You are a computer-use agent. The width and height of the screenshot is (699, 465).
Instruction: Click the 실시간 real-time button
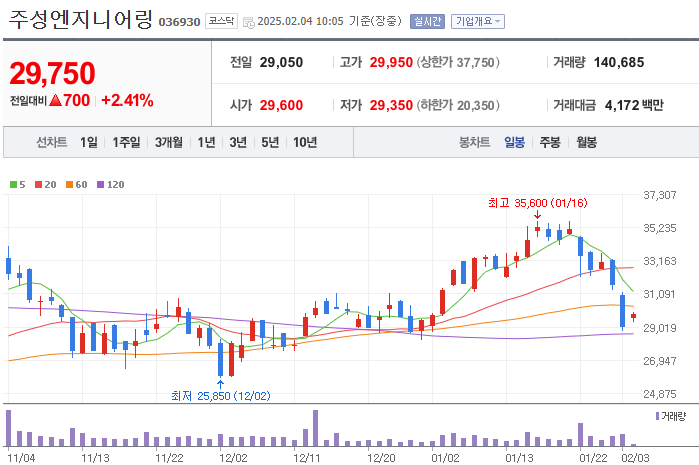coord(427,21)
